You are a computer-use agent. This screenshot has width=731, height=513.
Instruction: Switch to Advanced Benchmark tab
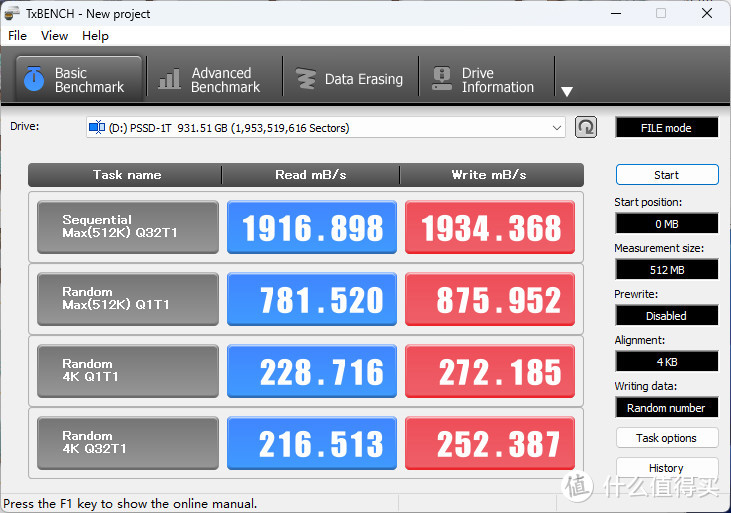214,79
